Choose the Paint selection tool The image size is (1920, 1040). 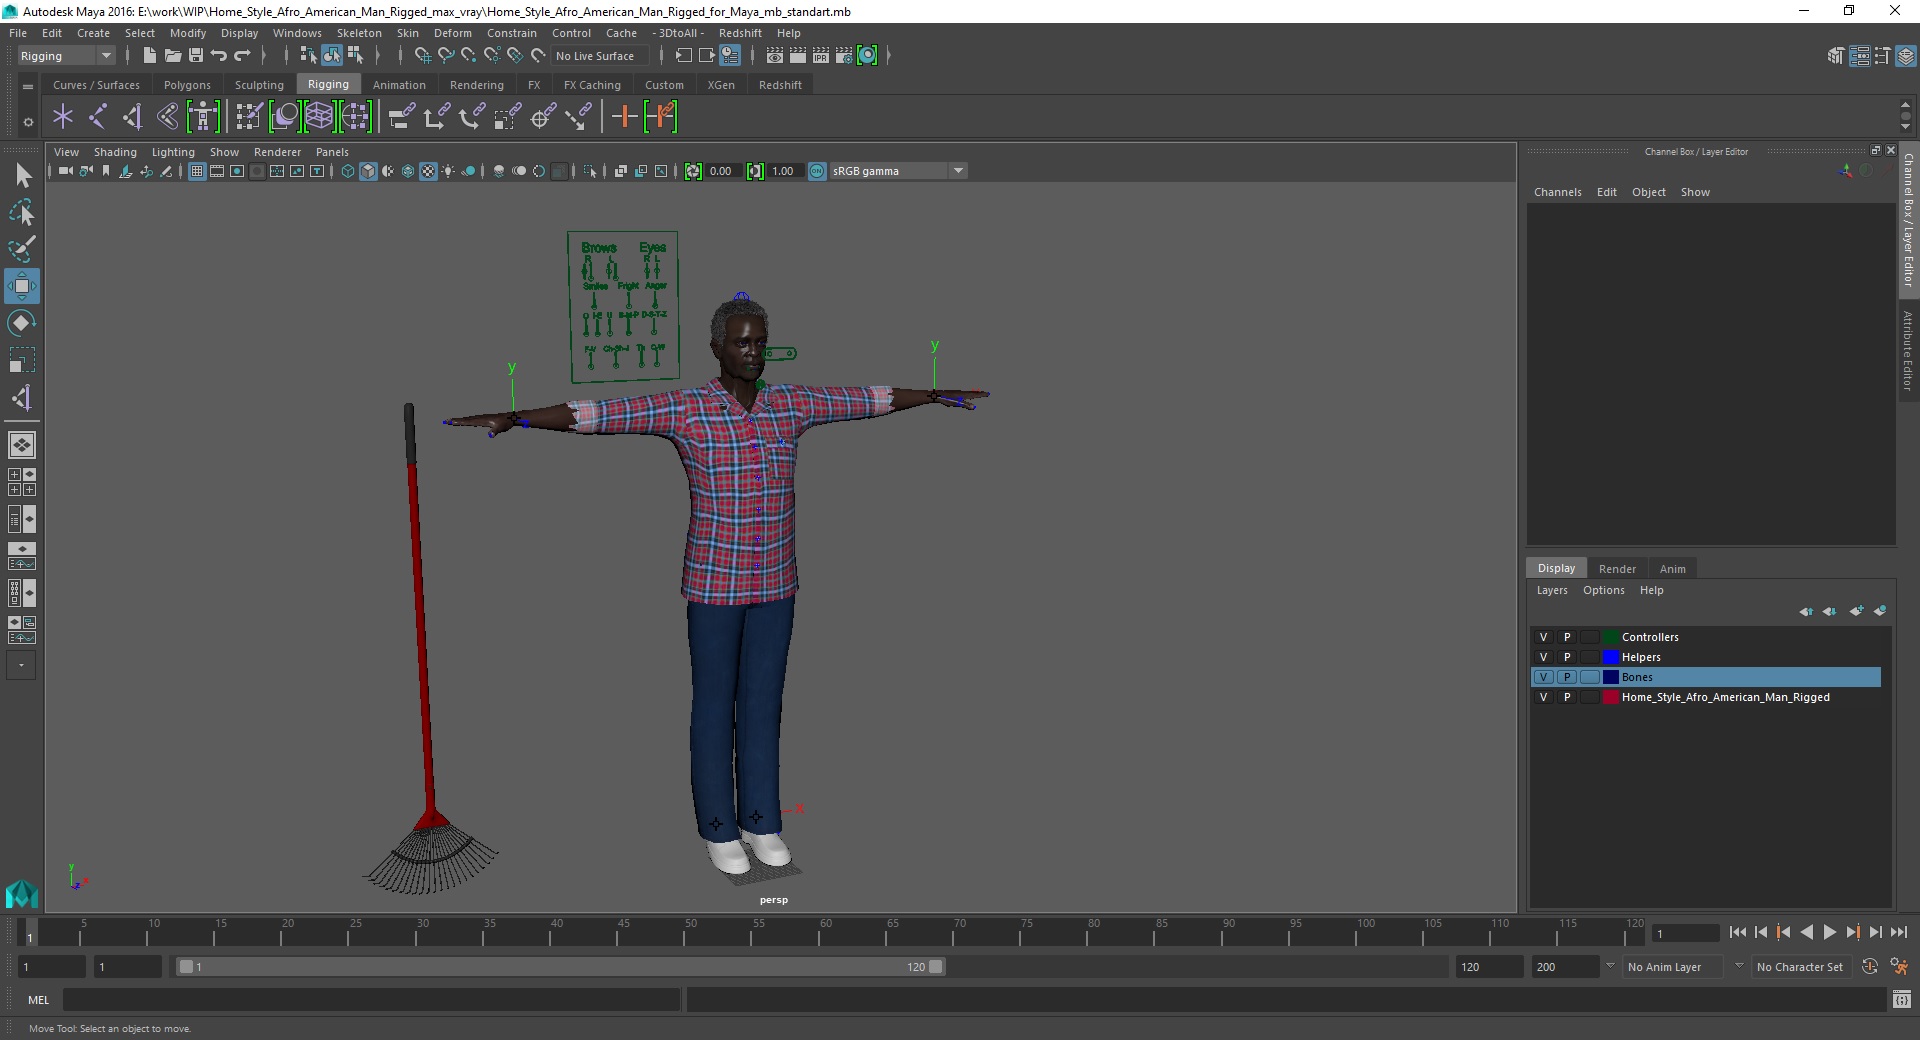tap(22, 249)
